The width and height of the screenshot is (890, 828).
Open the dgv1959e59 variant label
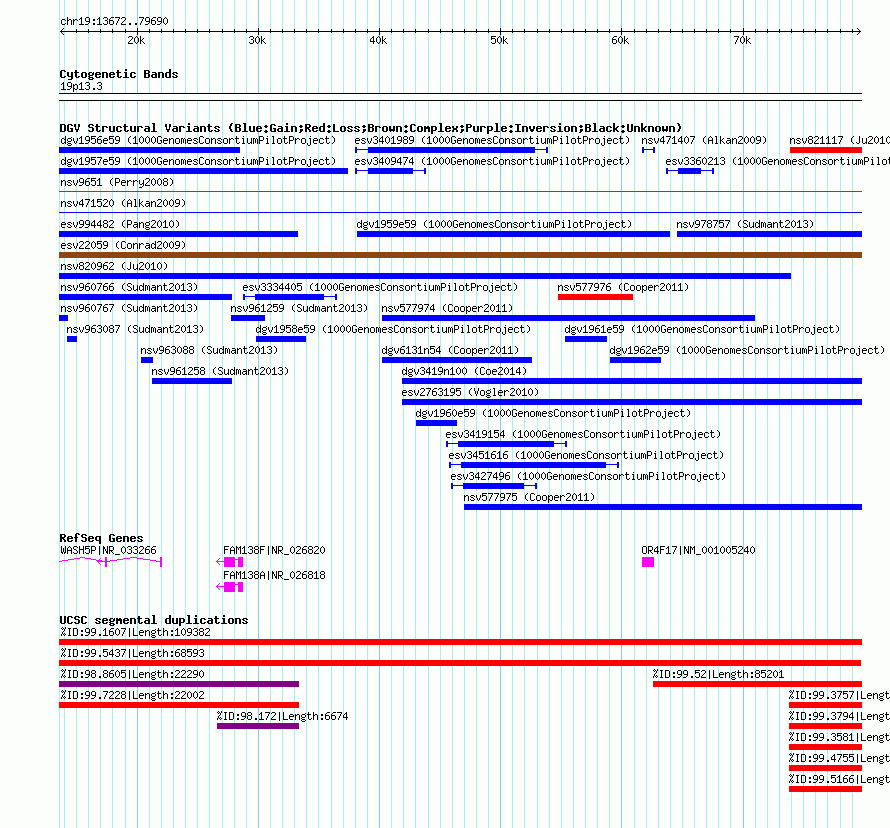pyautogui.click(x=494, y=224)
